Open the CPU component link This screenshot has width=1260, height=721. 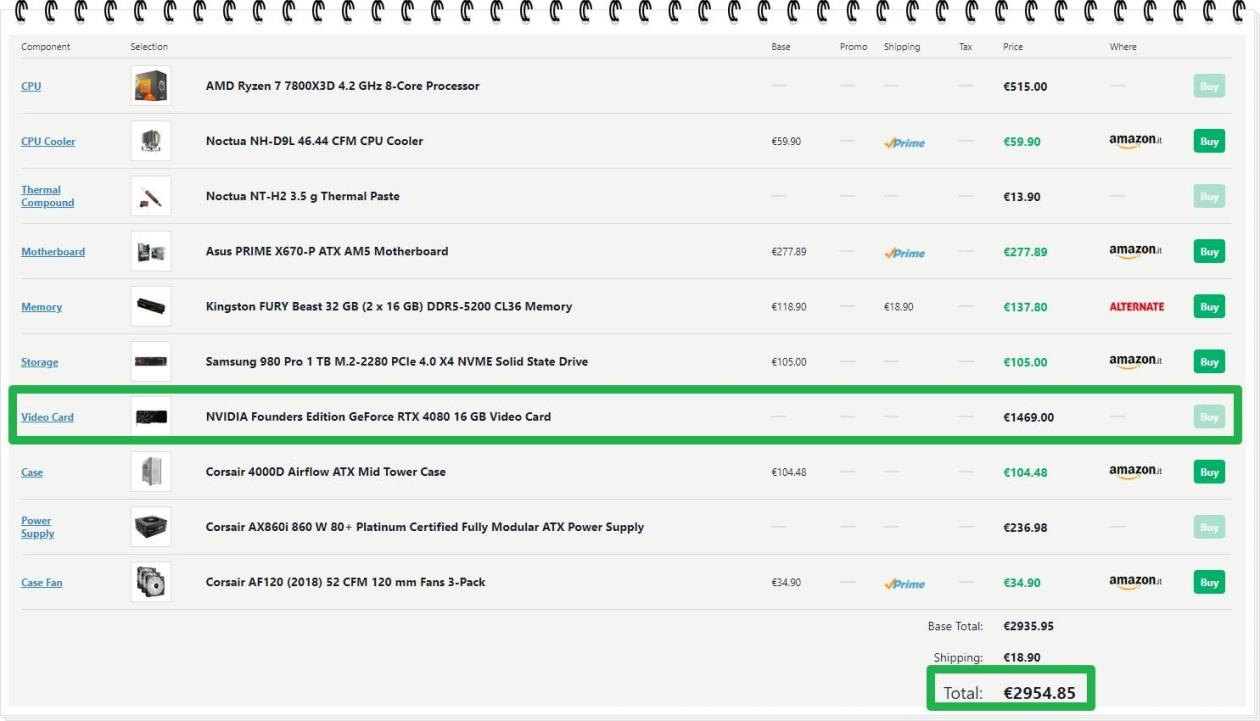click(x=31, y=87)
